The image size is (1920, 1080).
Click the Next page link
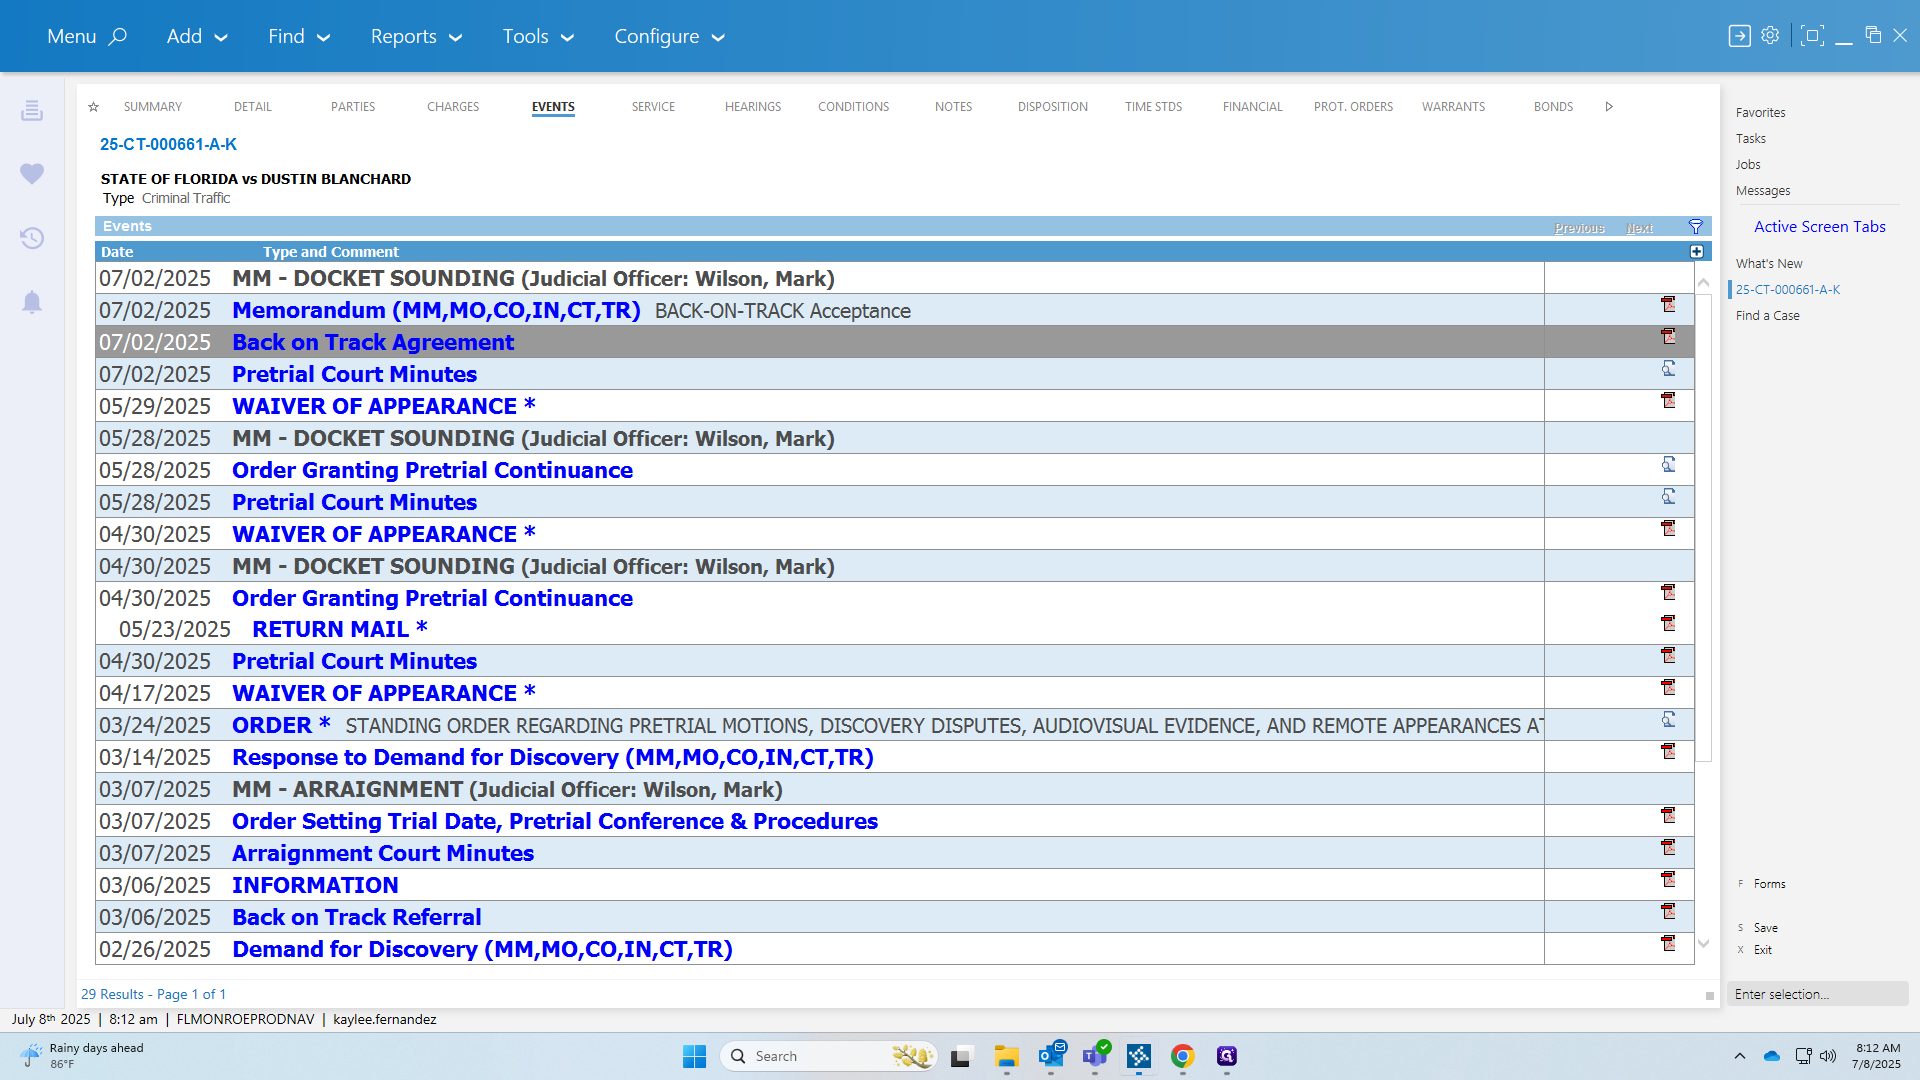(x=1640, y=228)
